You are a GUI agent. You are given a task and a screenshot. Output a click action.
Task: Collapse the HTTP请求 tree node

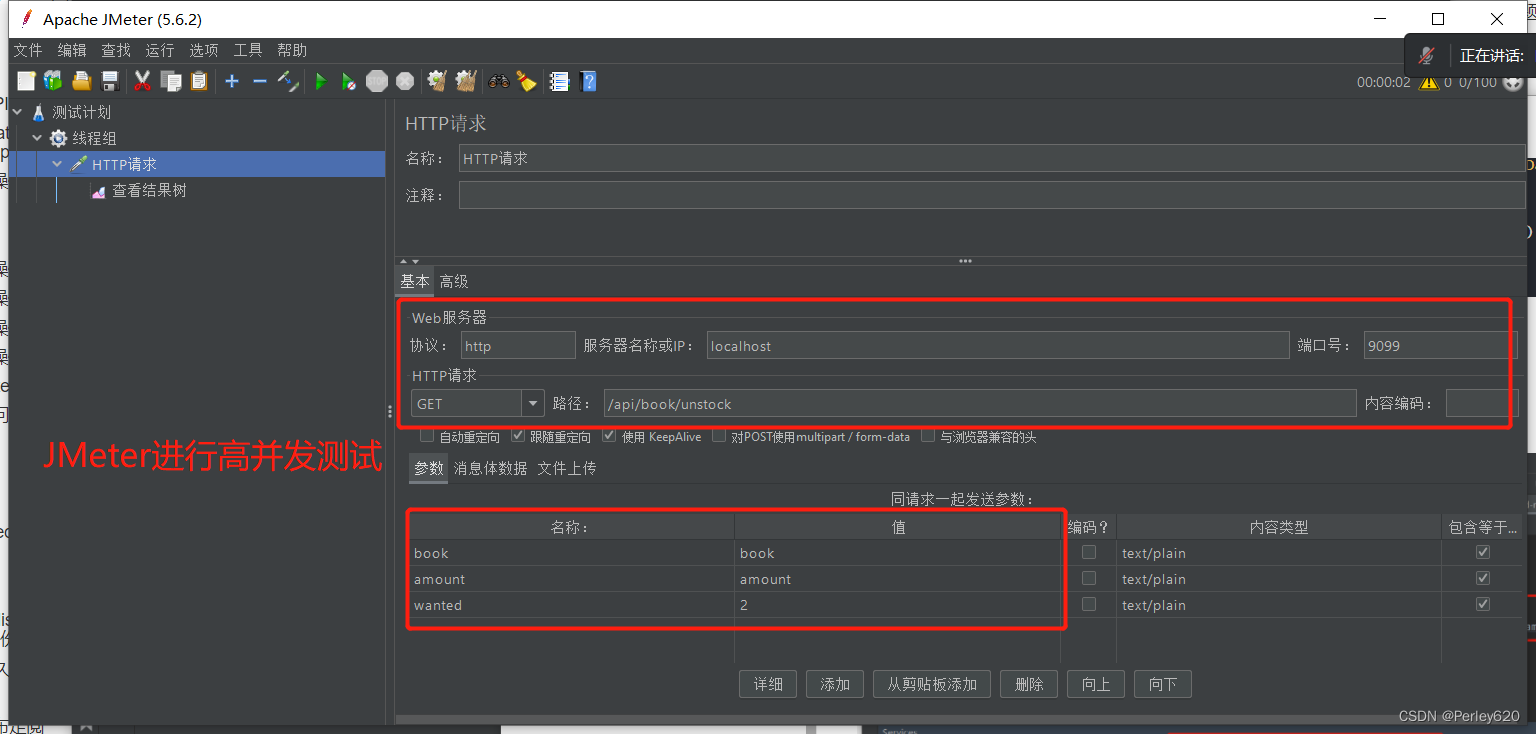57,164
